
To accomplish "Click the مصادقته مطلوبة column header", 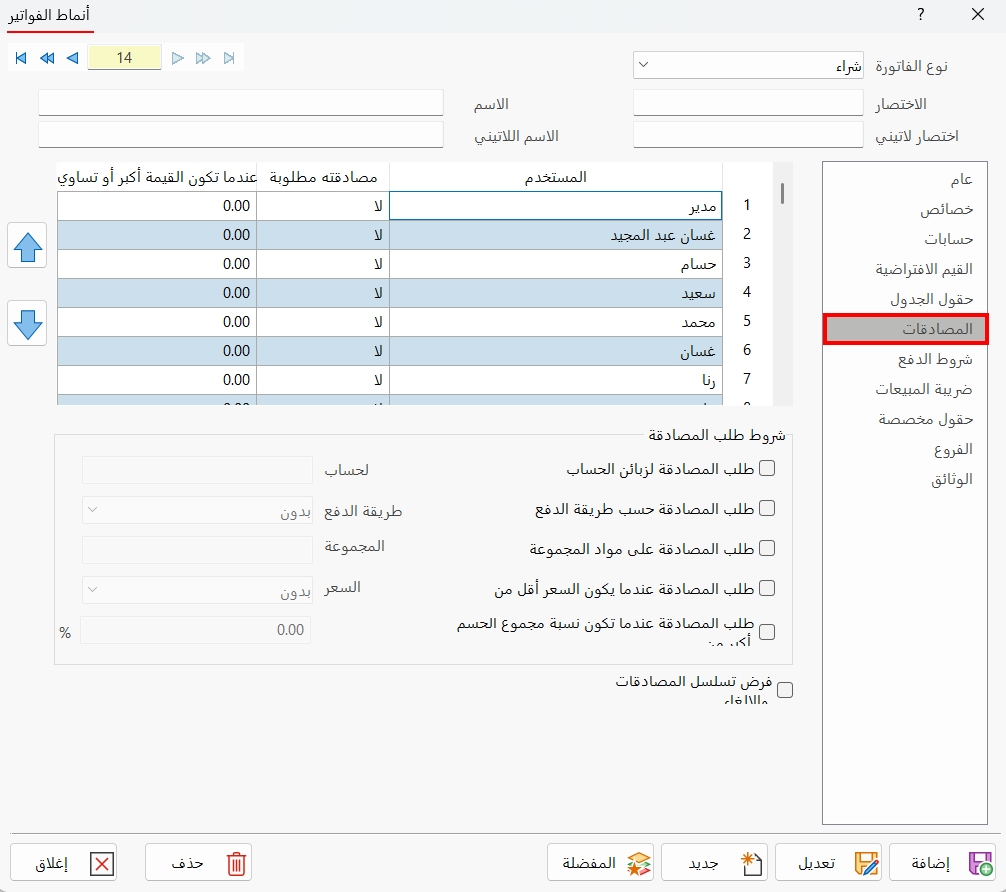I will coord(323,177).
